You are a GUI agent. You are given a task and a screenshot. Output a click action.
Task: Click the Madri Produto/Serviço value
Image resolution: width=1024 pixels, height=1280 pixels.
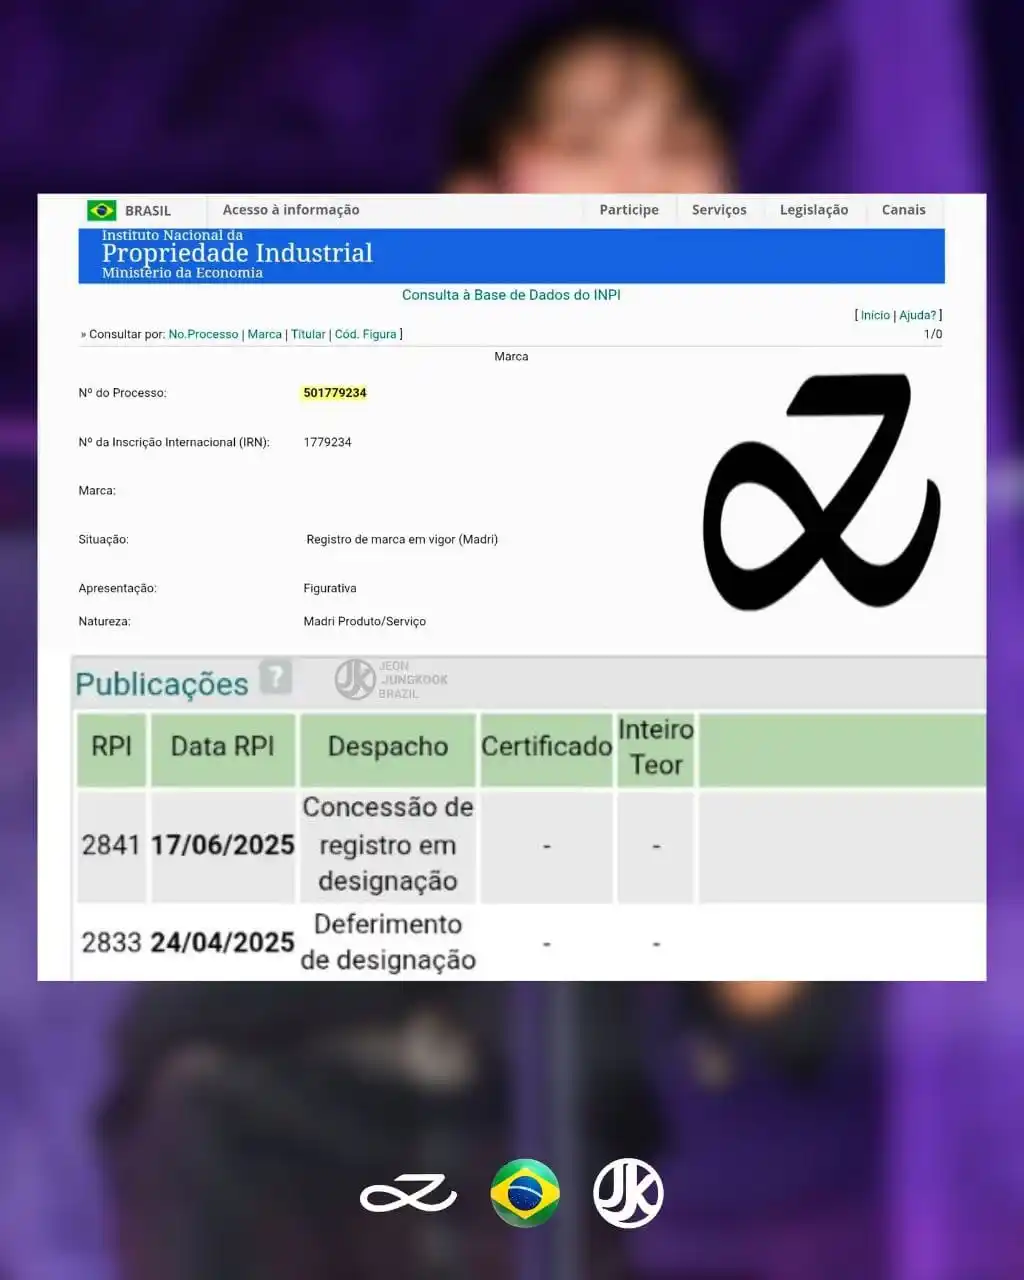point(365,621)
